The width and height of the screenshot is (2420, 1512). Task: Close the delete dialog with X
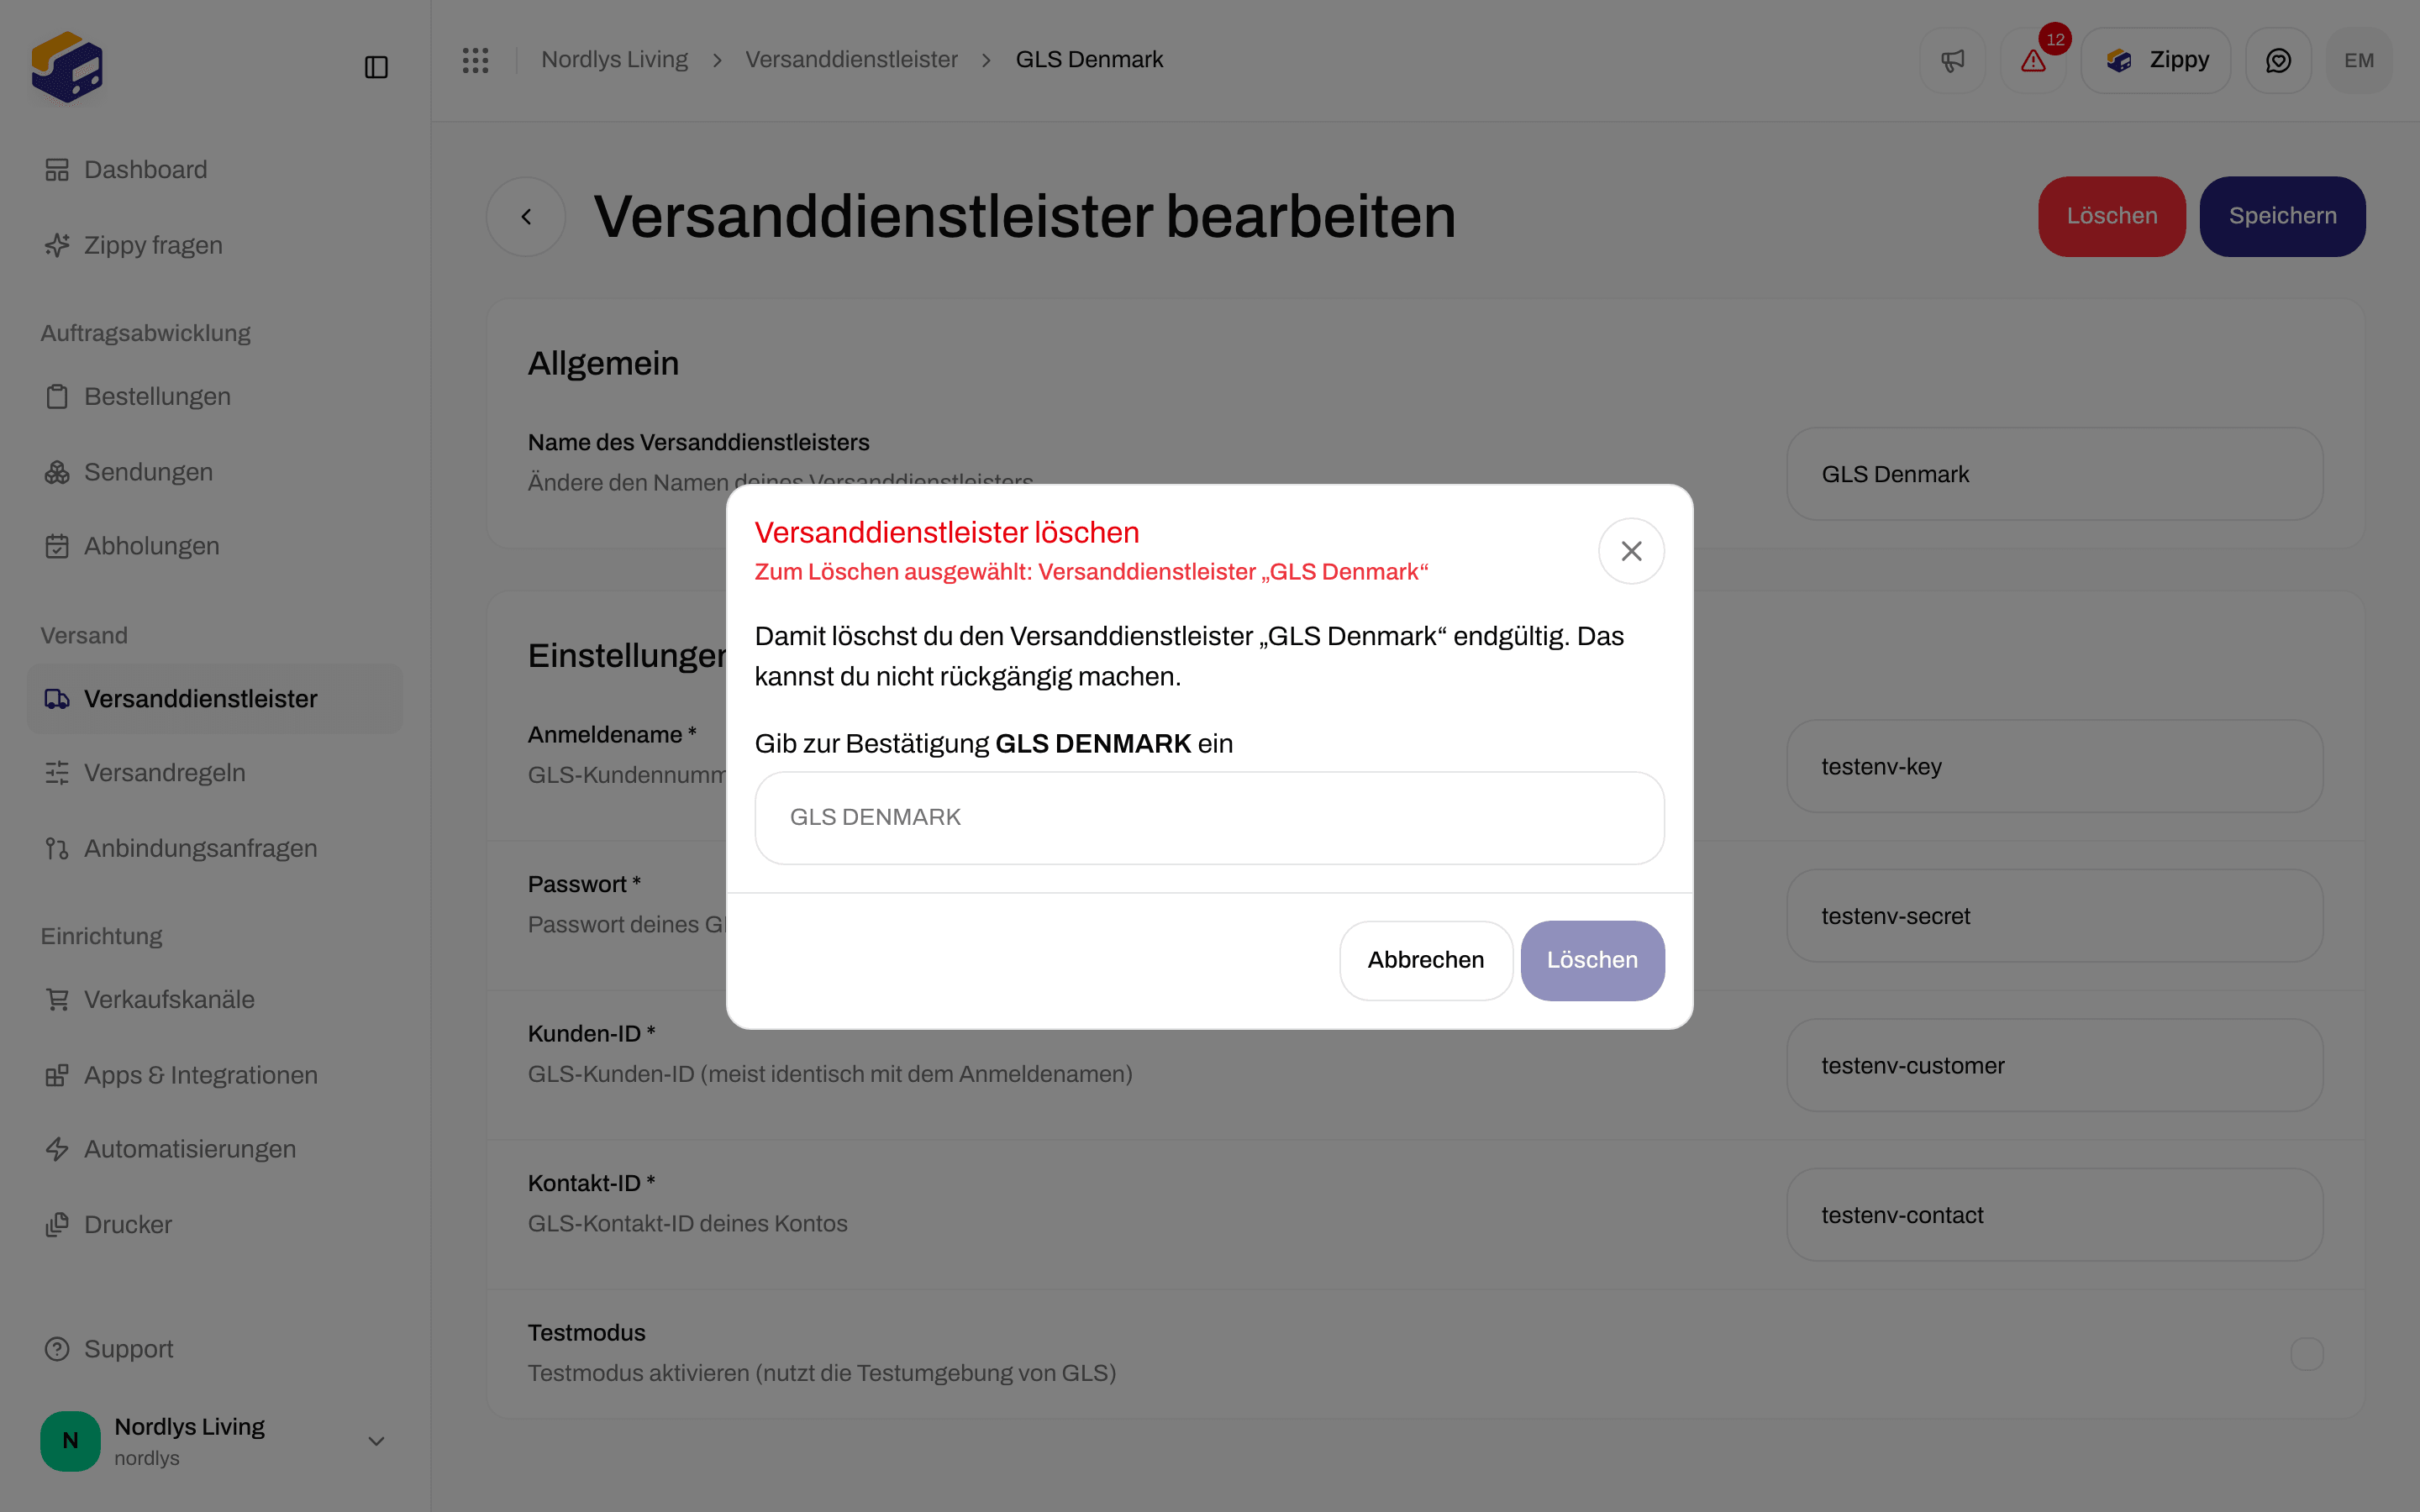tap(1631, 551)
